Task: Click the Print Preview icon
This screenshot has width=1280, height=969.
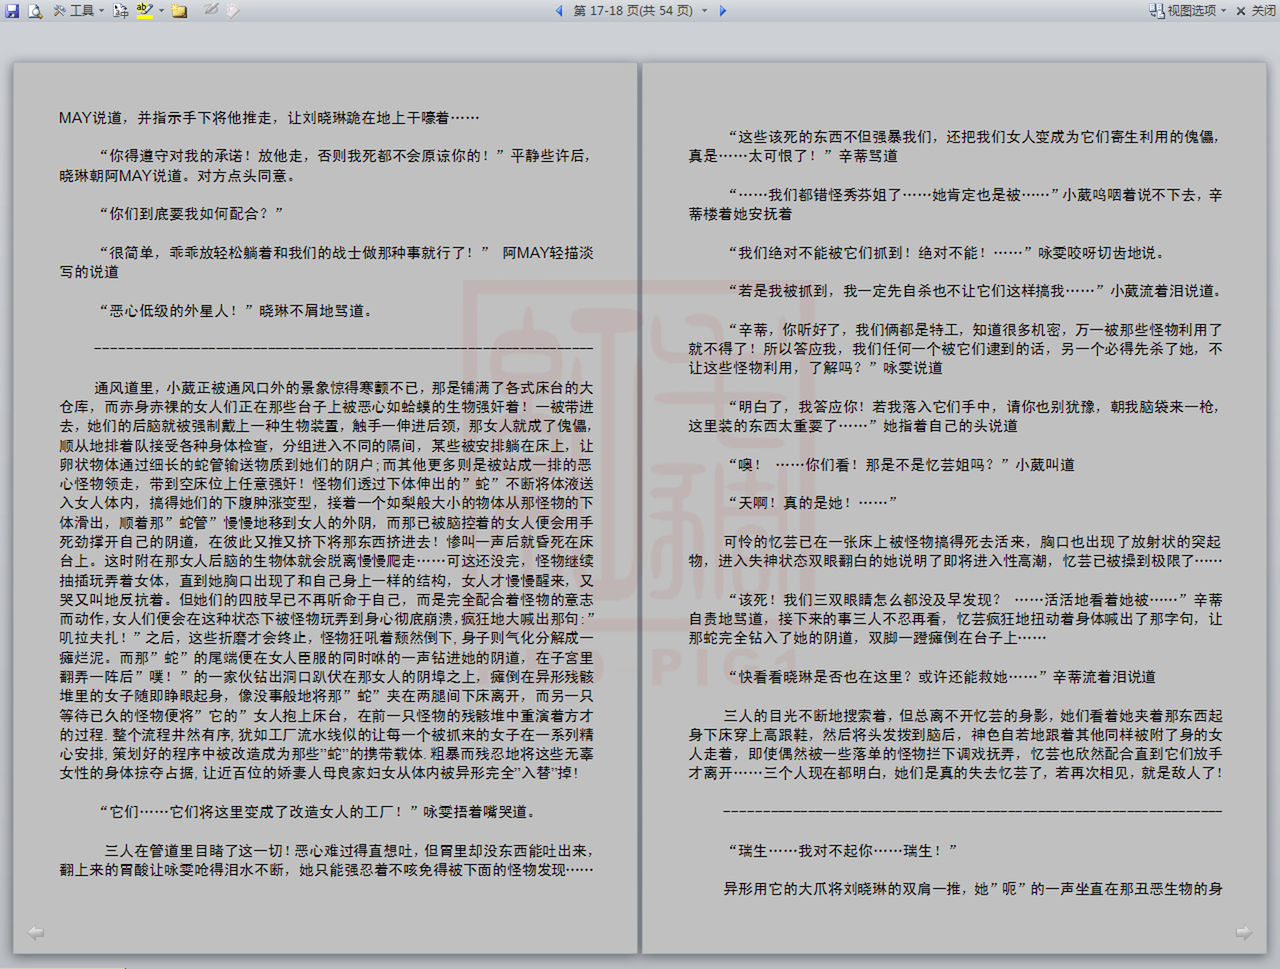Action: coord(35,11)
